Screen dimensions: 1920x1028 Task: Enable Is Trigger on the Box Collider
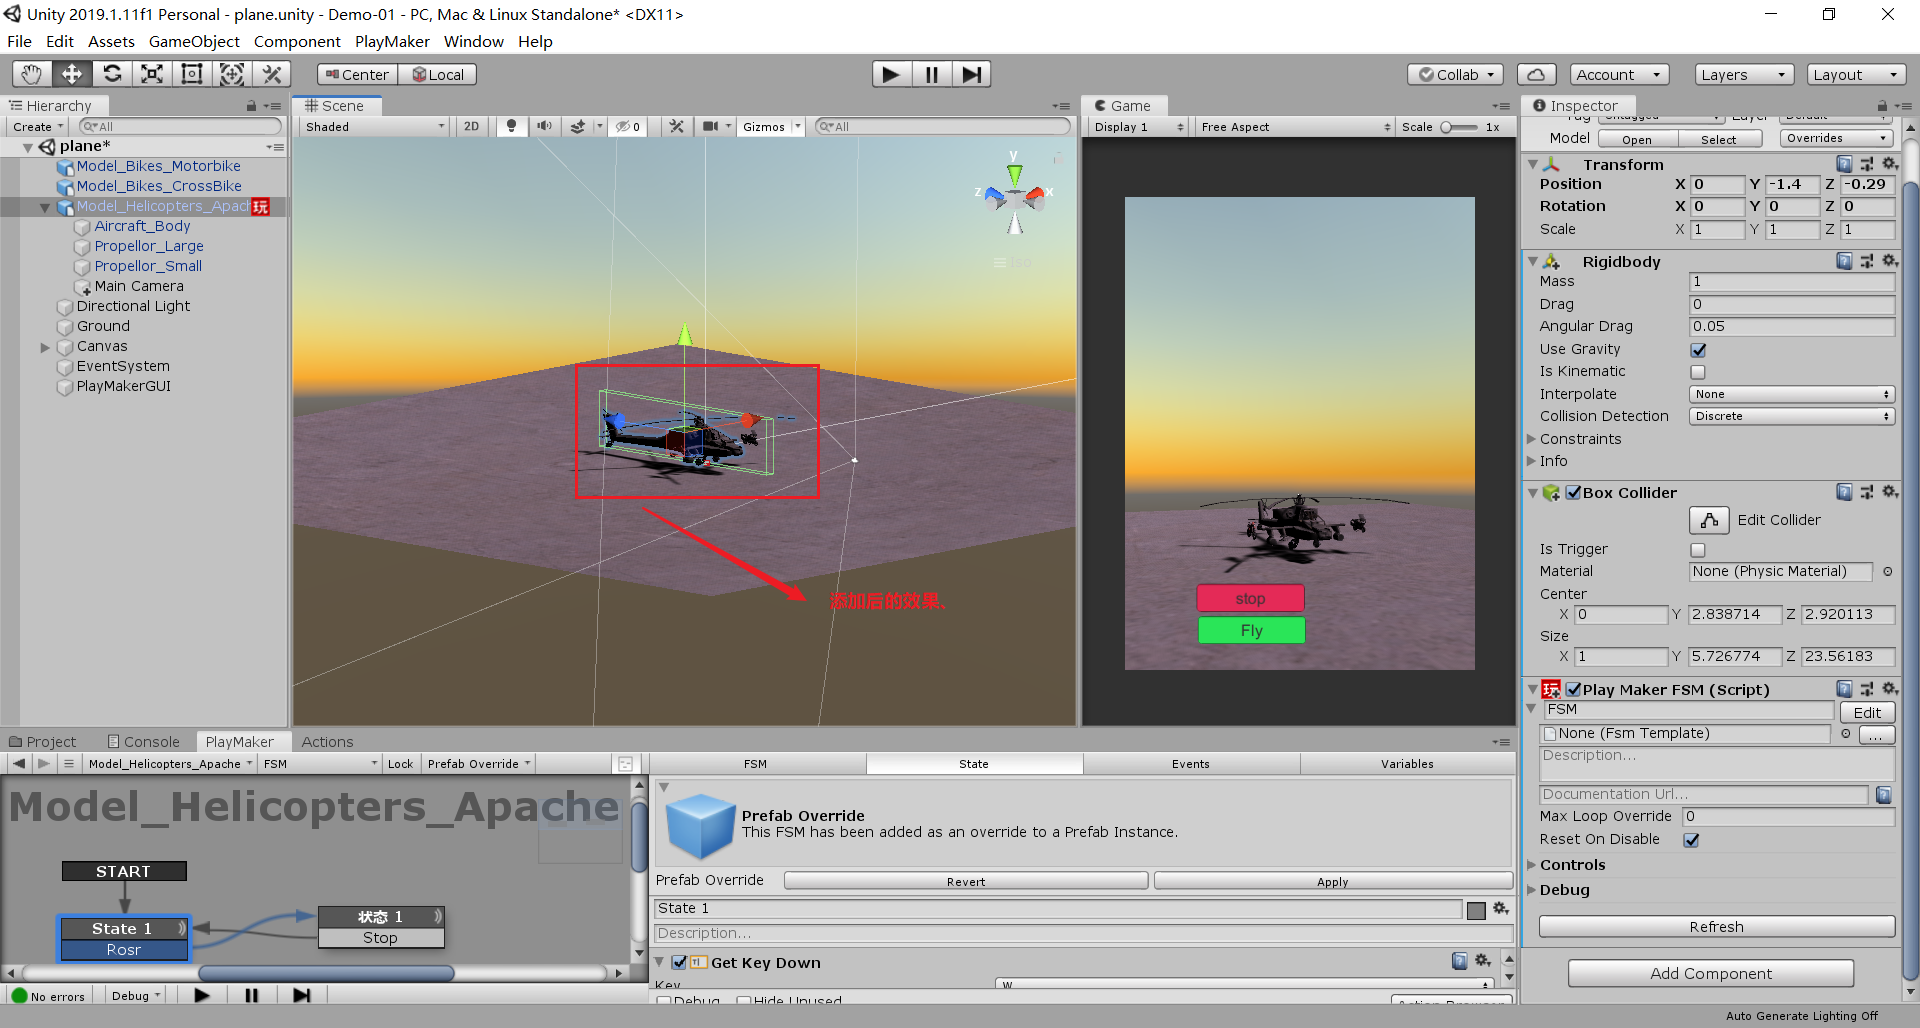tap(1697, 549)
